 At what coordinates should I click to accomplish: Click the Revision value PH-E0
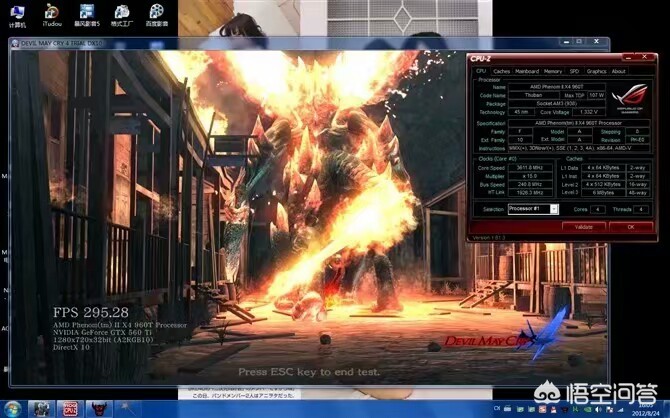(638, 140)
